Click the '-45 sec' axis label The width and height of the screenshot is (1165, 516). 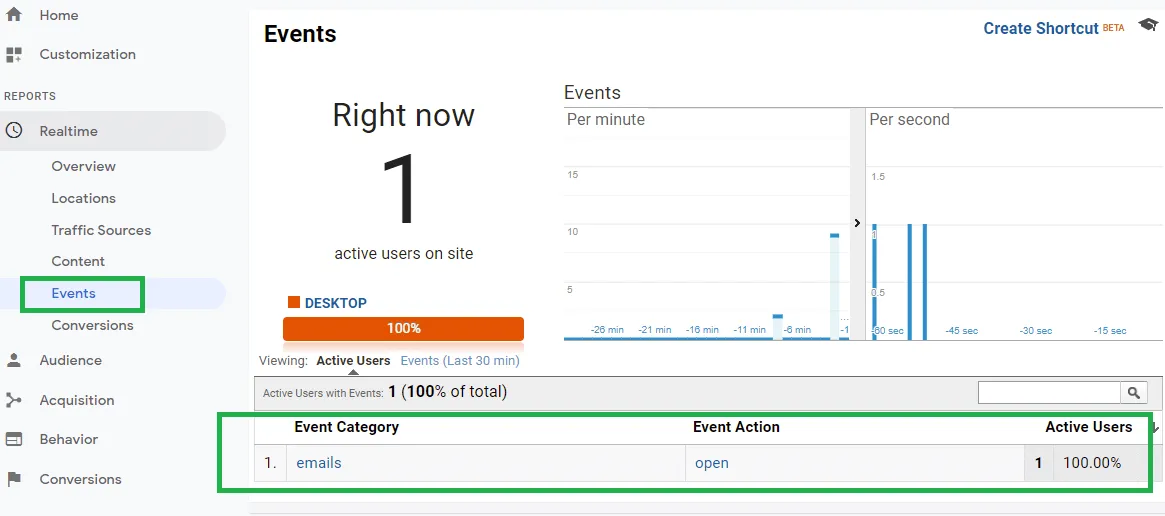[961, 330]
